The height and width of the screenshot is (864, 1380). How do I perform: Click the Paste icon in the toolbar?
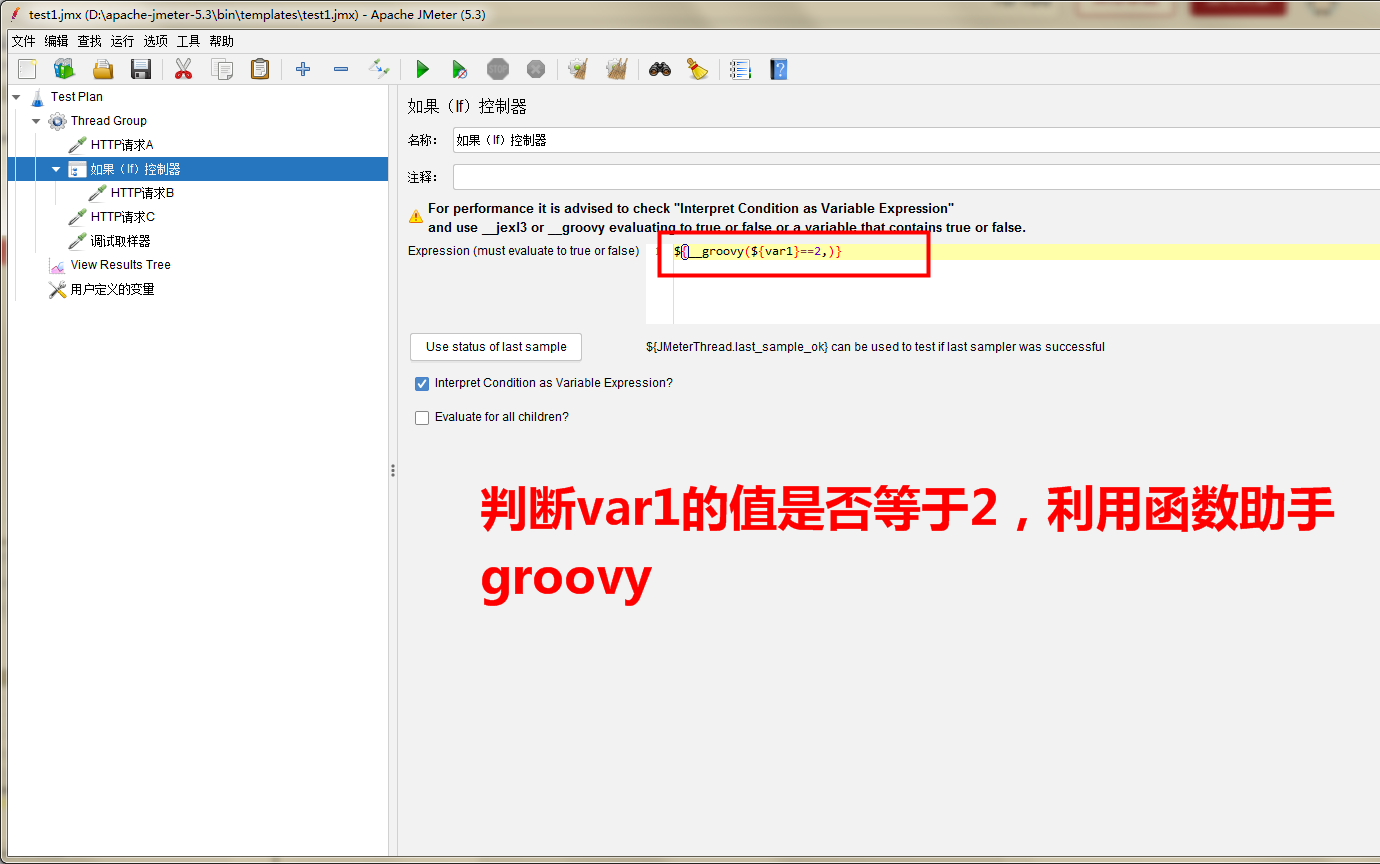(260, 69)
